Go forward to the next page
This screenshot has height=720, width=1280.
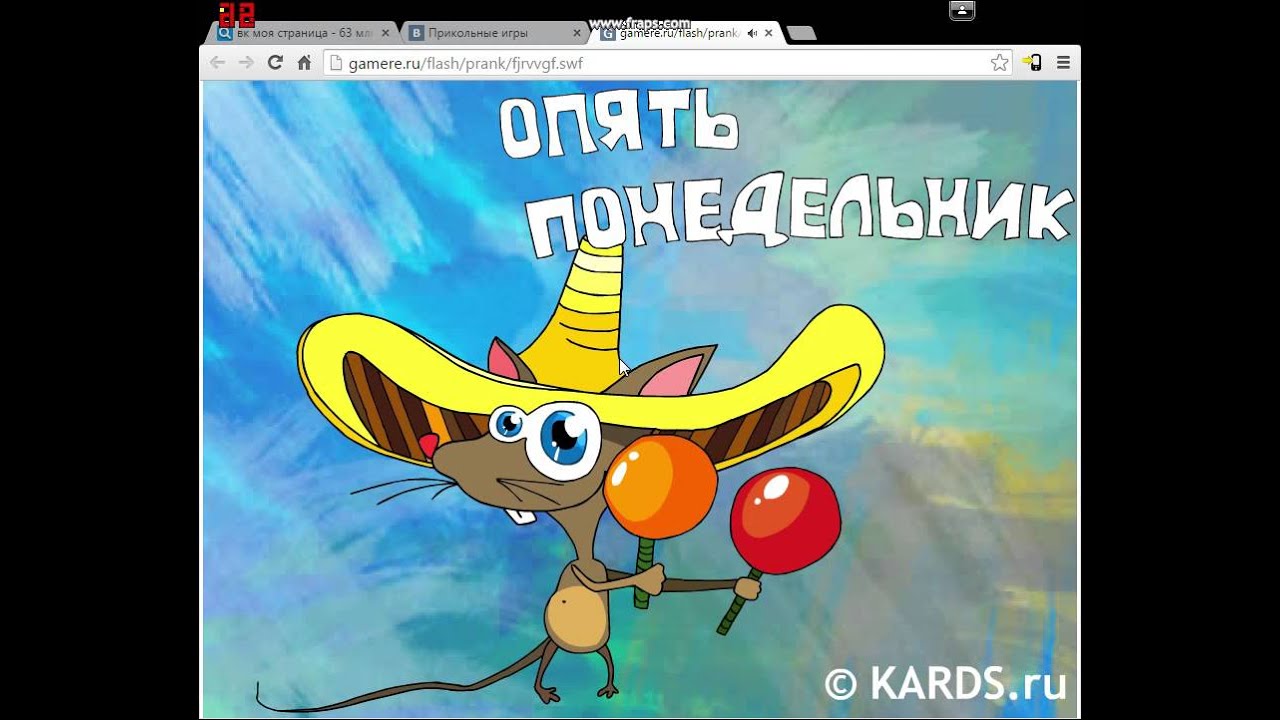246,63
